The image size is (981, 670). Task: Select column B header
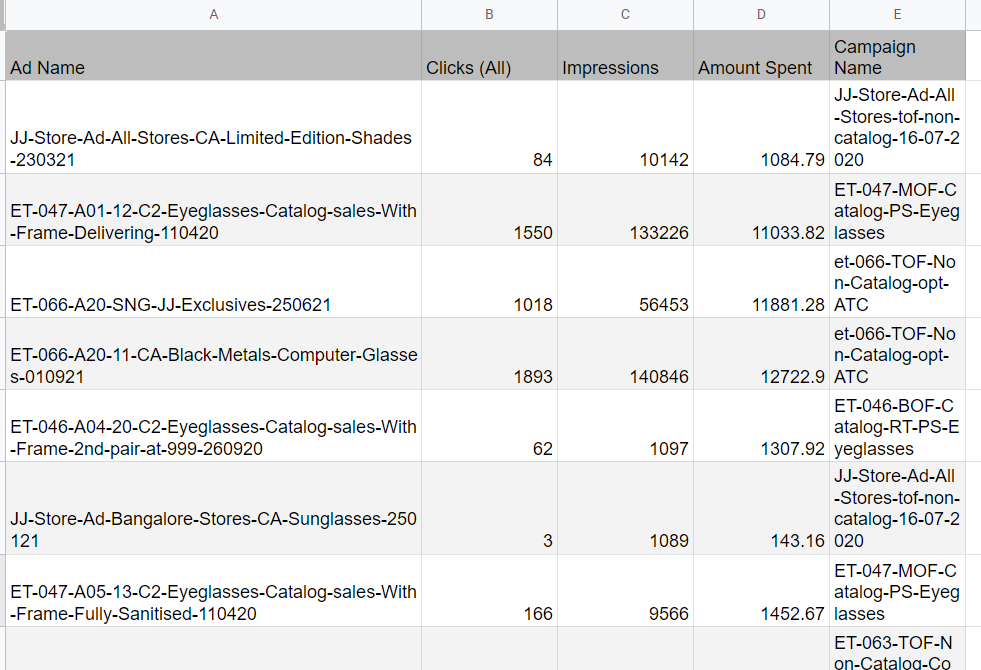click(489, 14)
